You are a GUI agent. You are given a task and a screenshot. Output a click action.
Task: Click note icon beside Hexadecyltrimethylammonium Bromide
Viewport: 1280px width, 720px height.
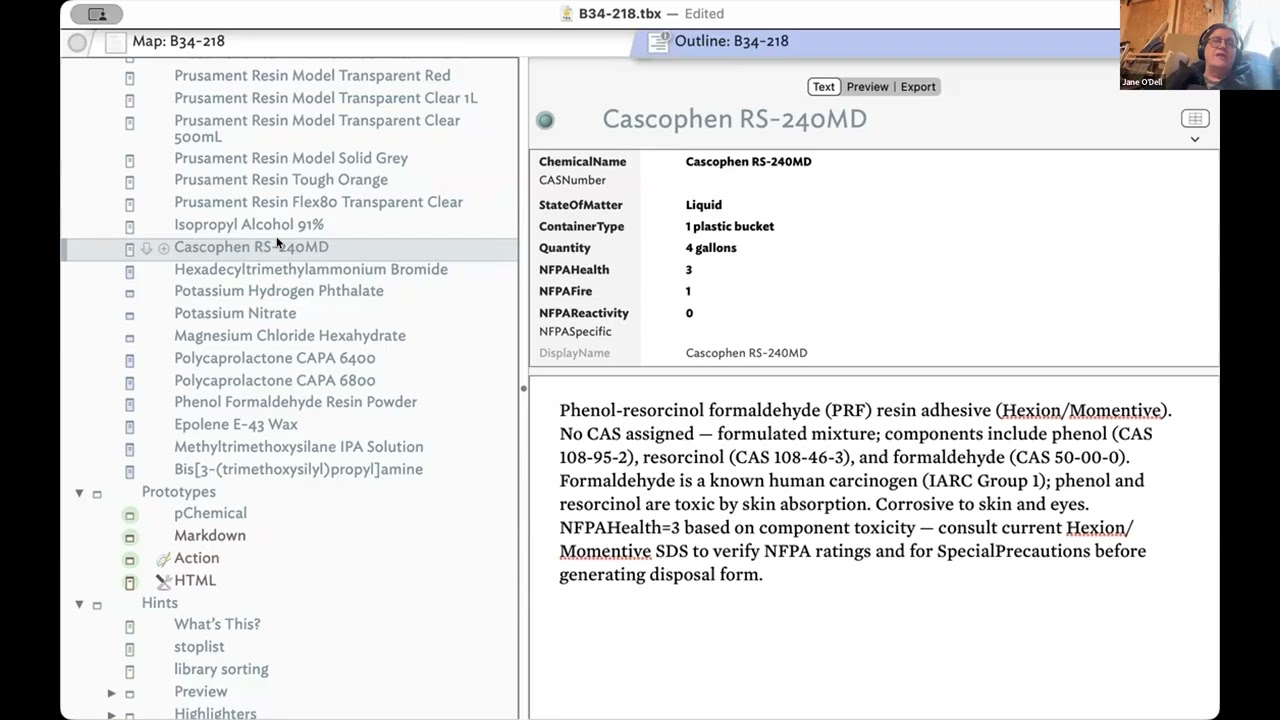tap(129, 270)
